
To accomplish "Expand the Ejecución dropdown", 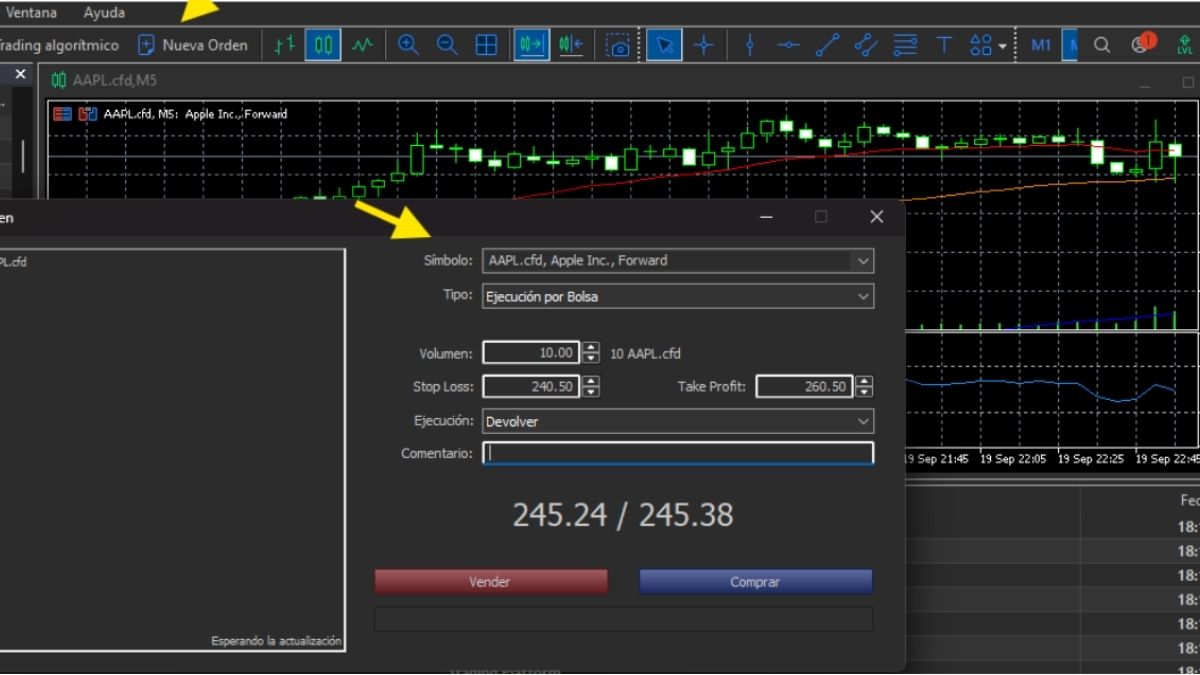I will tap(862, 422).
